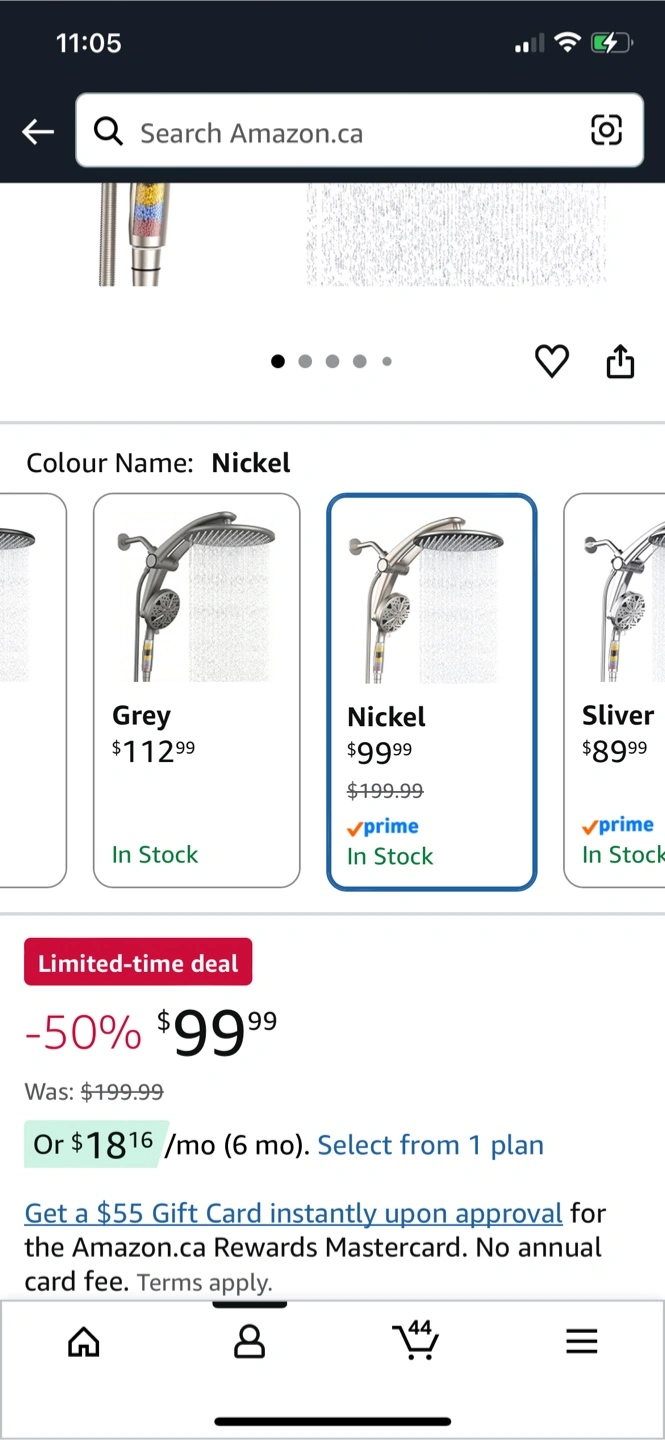This screenshot has width=665, height=1440.
Task: Tap the Limited-time deal badge
Action: coord(138,963)
